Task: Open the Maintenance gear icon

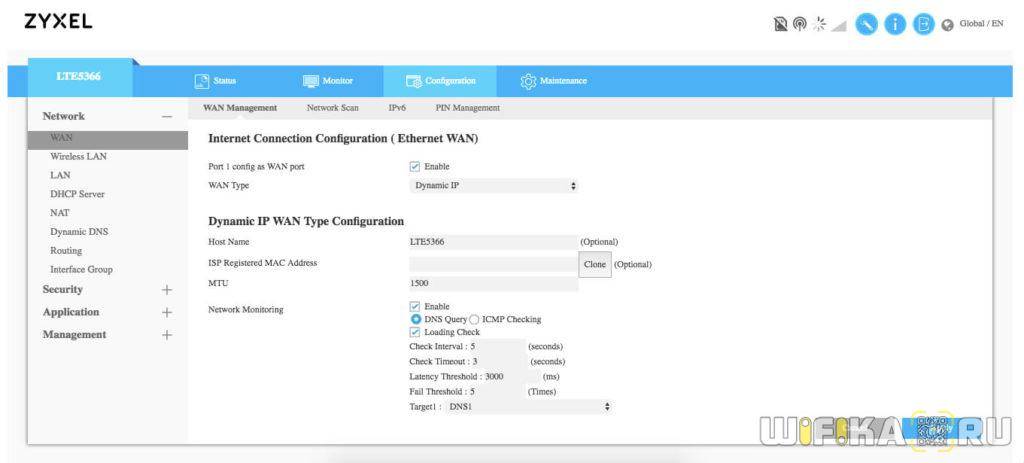Action: (528, 81)
